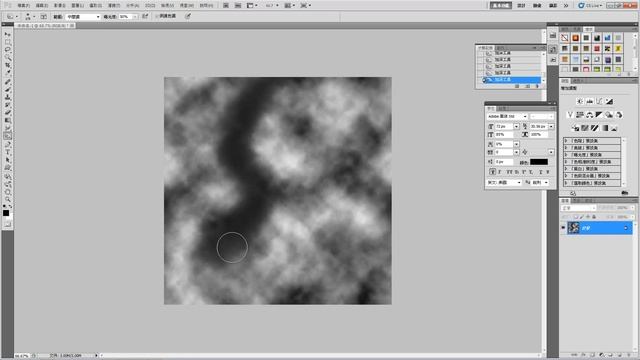Show more workspaces with double-arrow button
640x360 pixels.
point(566,5)
